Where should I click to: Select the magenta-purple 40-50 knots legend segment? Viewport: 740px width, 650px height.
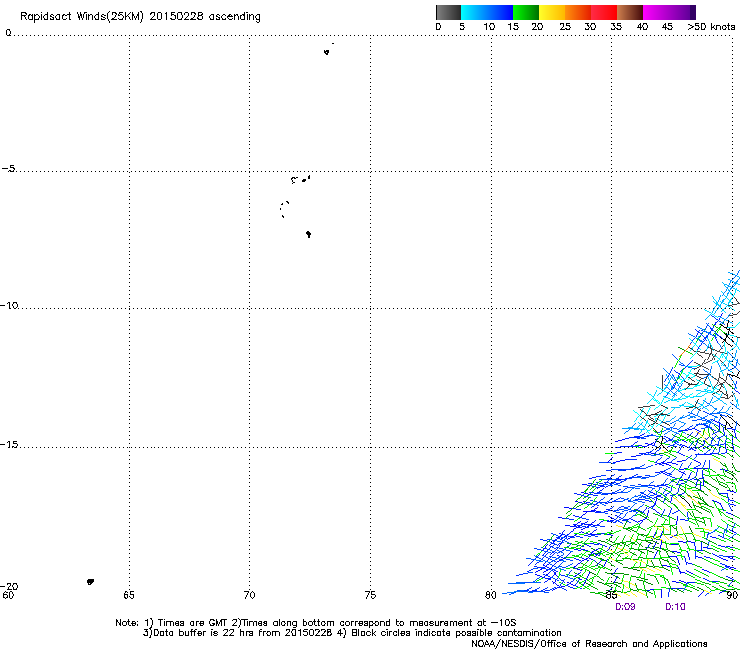[666, 12]
